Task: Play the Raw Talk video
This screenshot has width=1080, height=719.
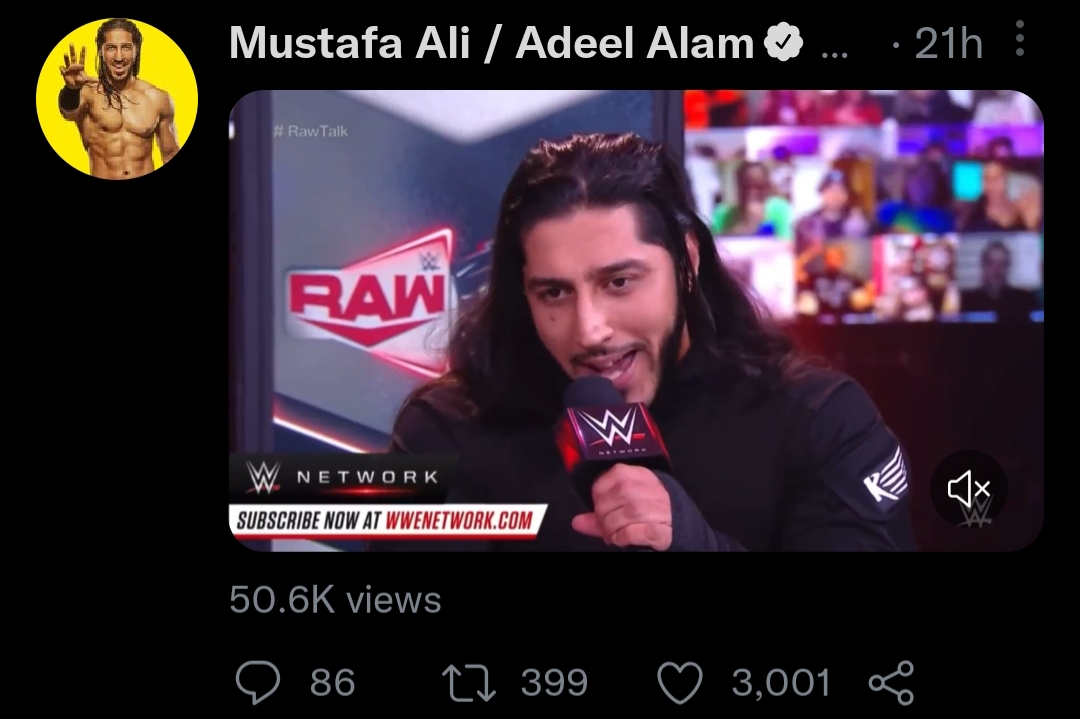Action: tap(636, 320)
